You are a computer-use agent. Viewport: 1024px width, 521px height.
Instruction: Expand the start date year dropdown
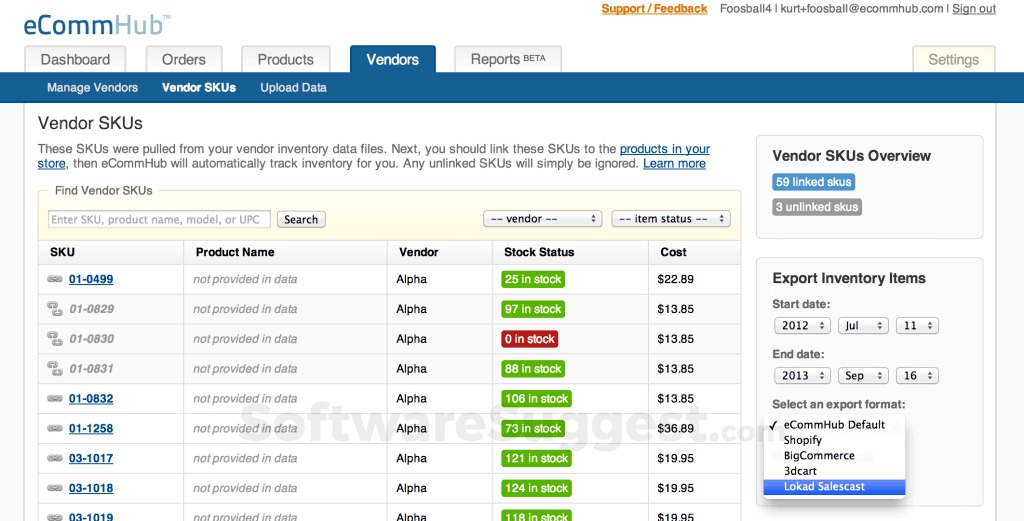[802, 326]
